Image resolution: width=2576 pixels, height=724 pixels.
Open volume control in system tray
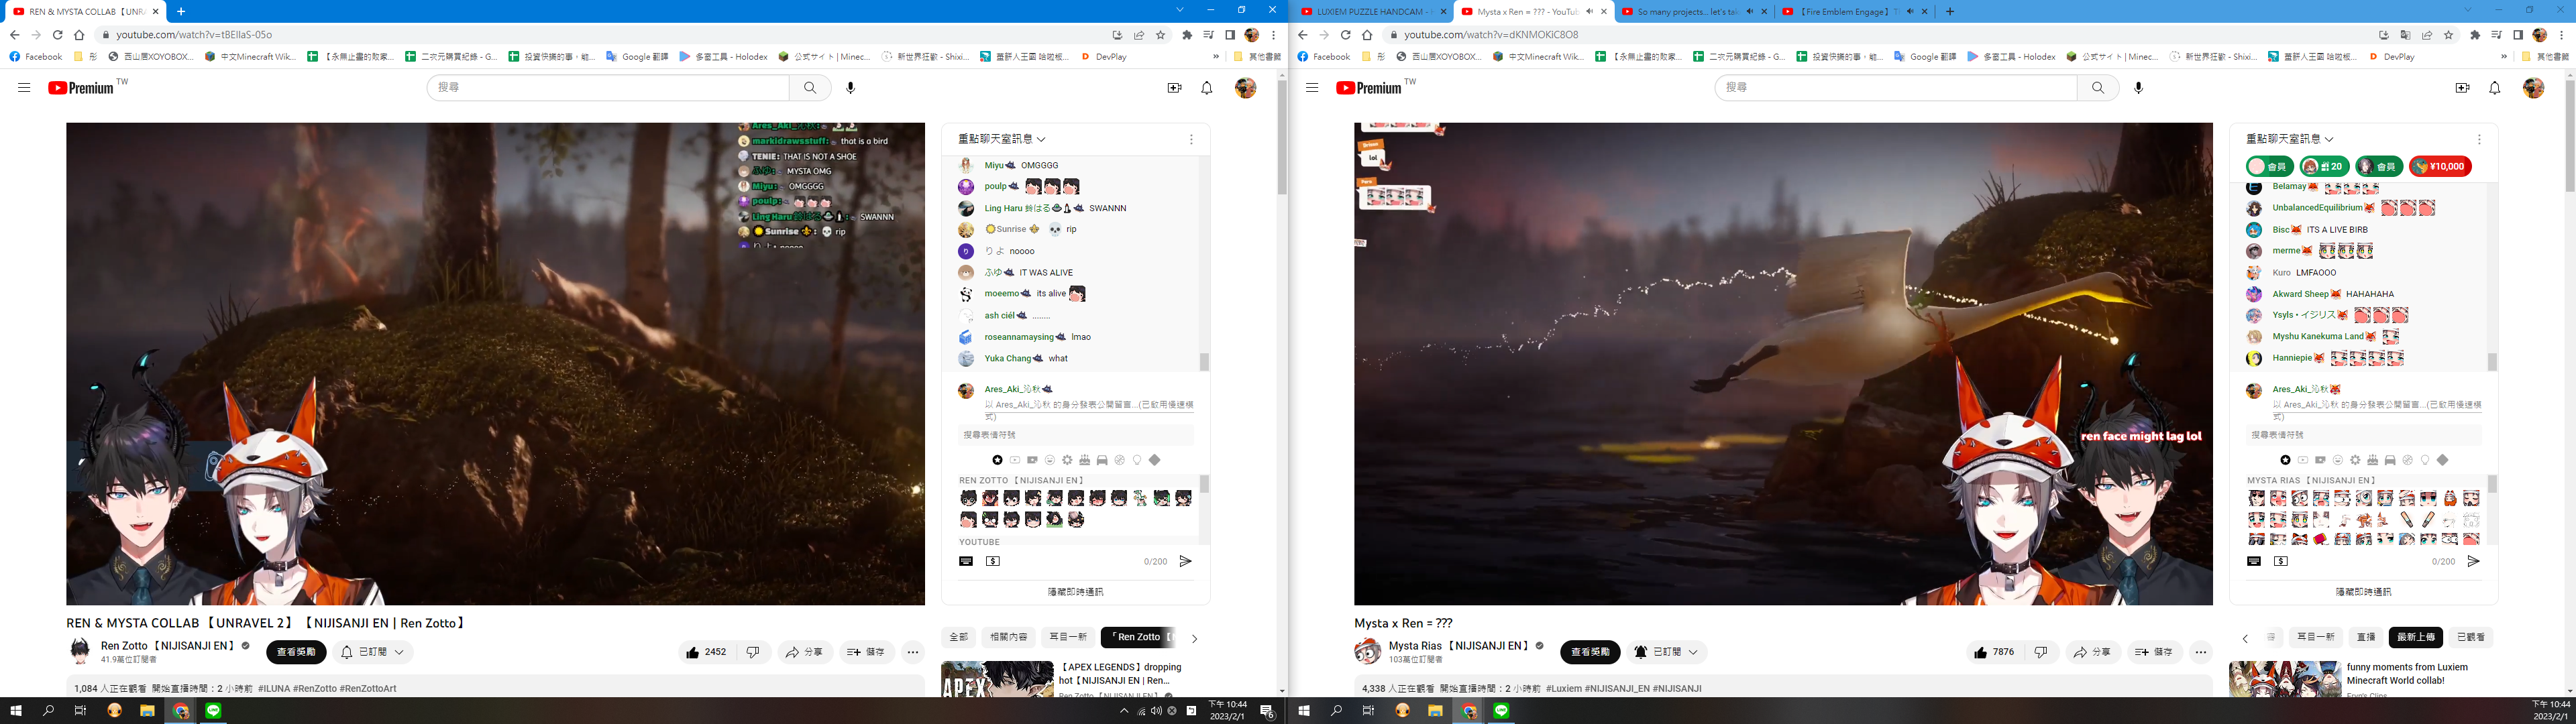[1156, 711]
